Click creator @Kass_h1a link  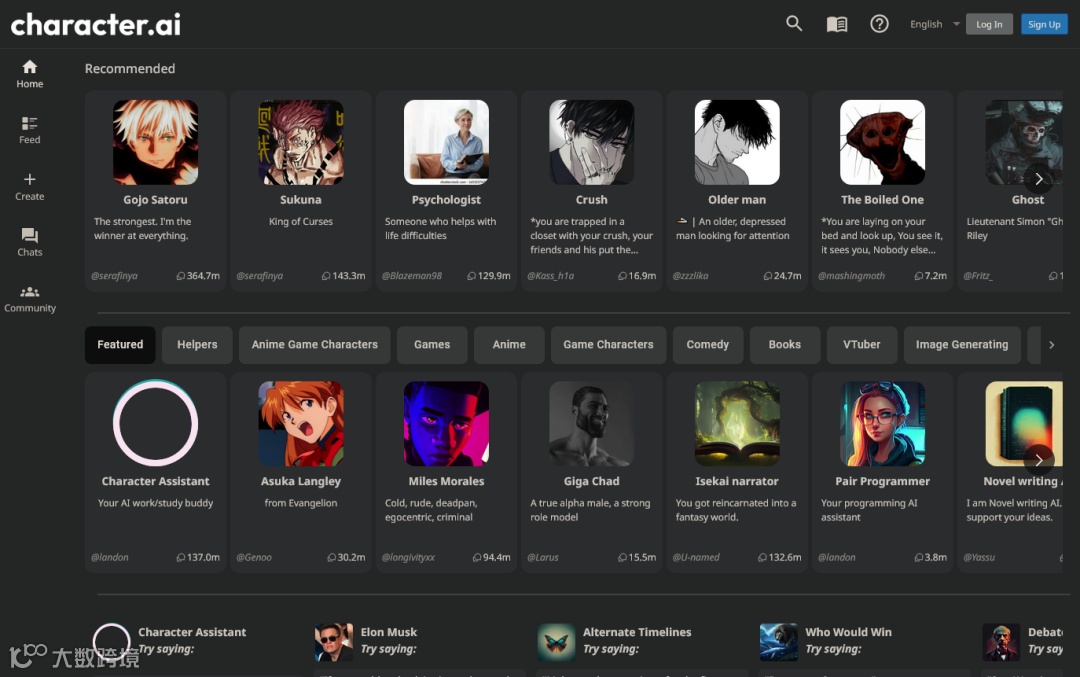(x=550, y=275)
